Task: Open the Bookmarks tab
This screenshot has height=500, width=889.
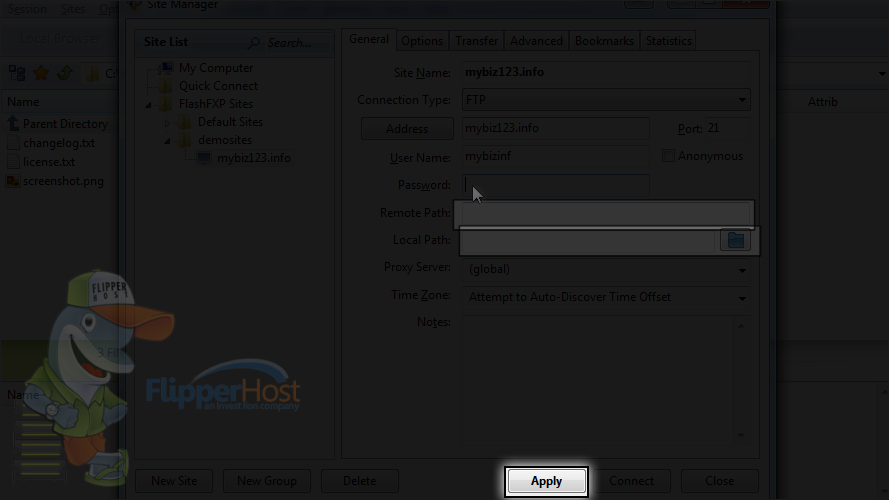Action: (604, 41)
